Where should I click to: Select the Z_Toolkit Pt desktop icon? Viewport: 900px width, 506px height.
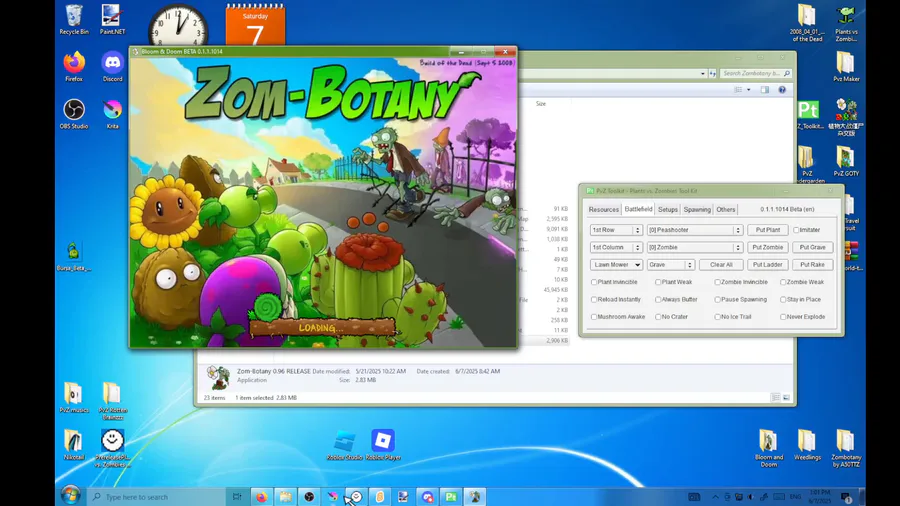808,114
